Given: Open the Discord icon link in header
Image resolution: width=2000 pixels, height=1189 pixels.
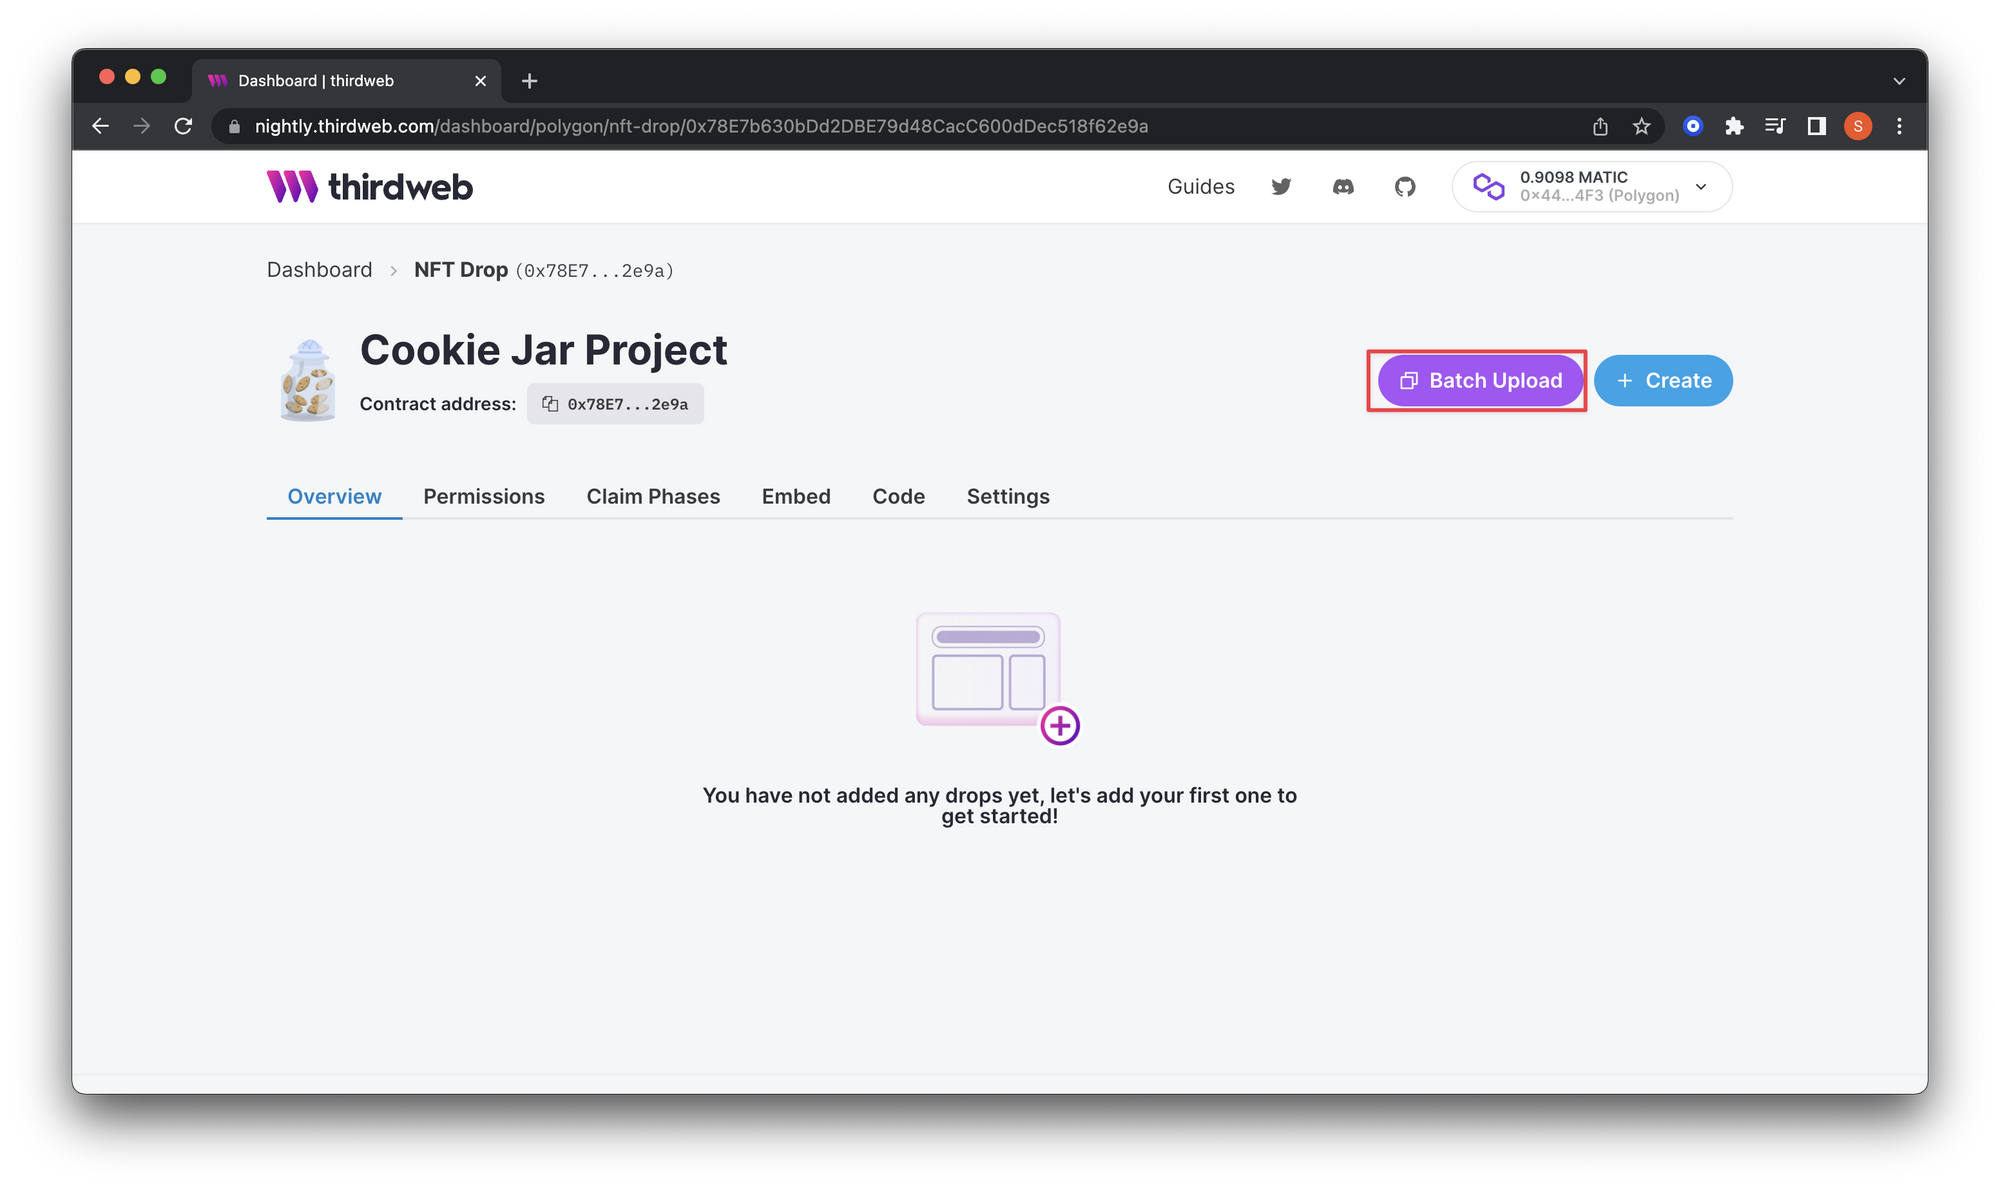Looking at the screenshot, I should pos(1343,187).
